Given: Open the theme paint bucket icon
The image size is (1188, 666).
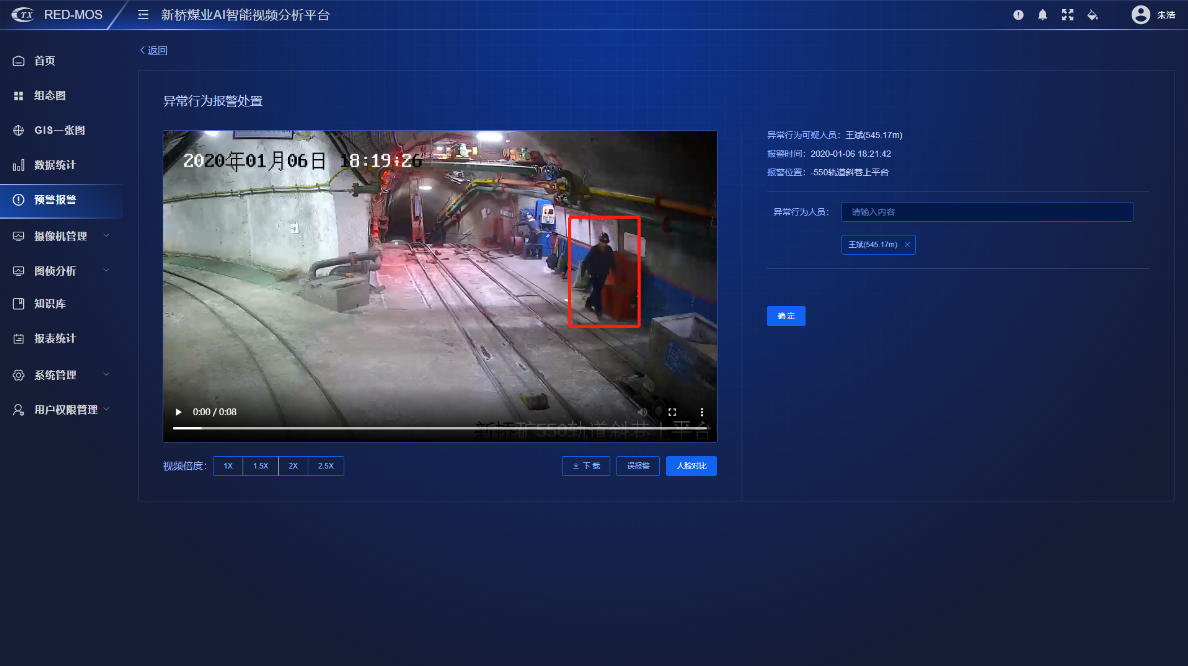Looking at the screenshot, I should click(1093, 14).
